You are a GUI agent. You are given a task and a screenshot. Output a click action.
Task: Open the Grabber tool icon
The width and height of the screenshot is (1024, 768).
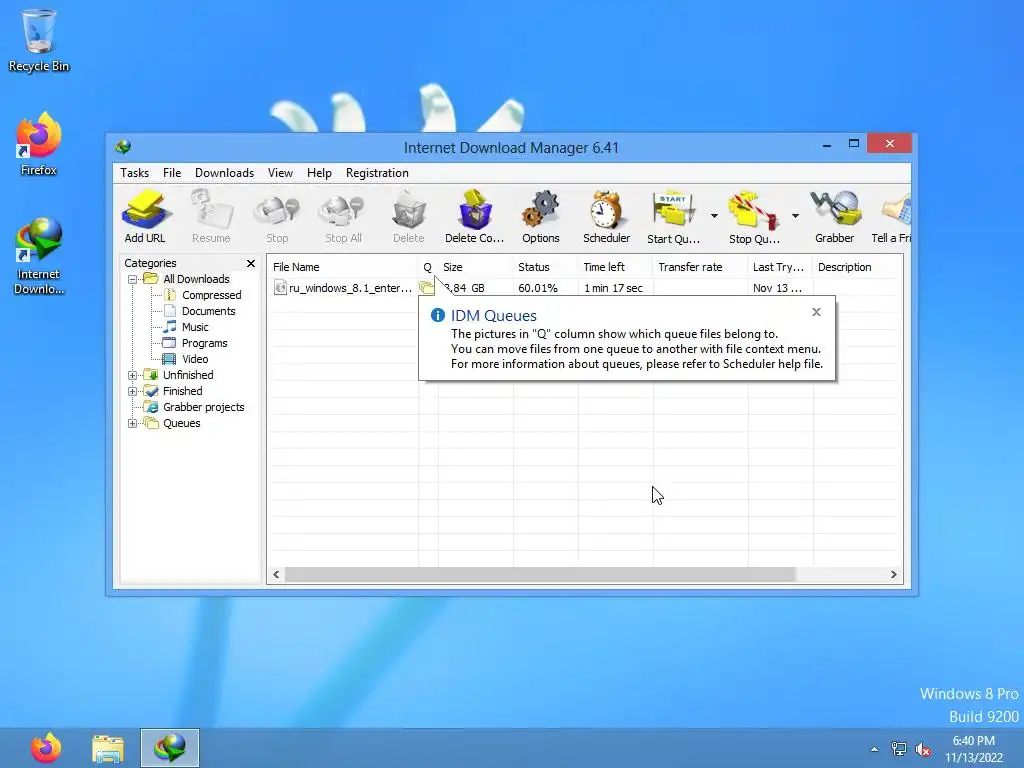point(835,217)
